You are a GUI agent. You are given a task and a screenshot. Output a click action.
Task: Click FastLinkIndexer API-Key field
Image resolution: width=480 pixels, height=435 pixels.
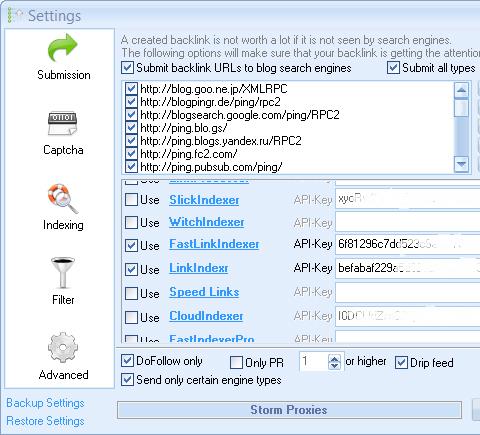pos(407,244)
